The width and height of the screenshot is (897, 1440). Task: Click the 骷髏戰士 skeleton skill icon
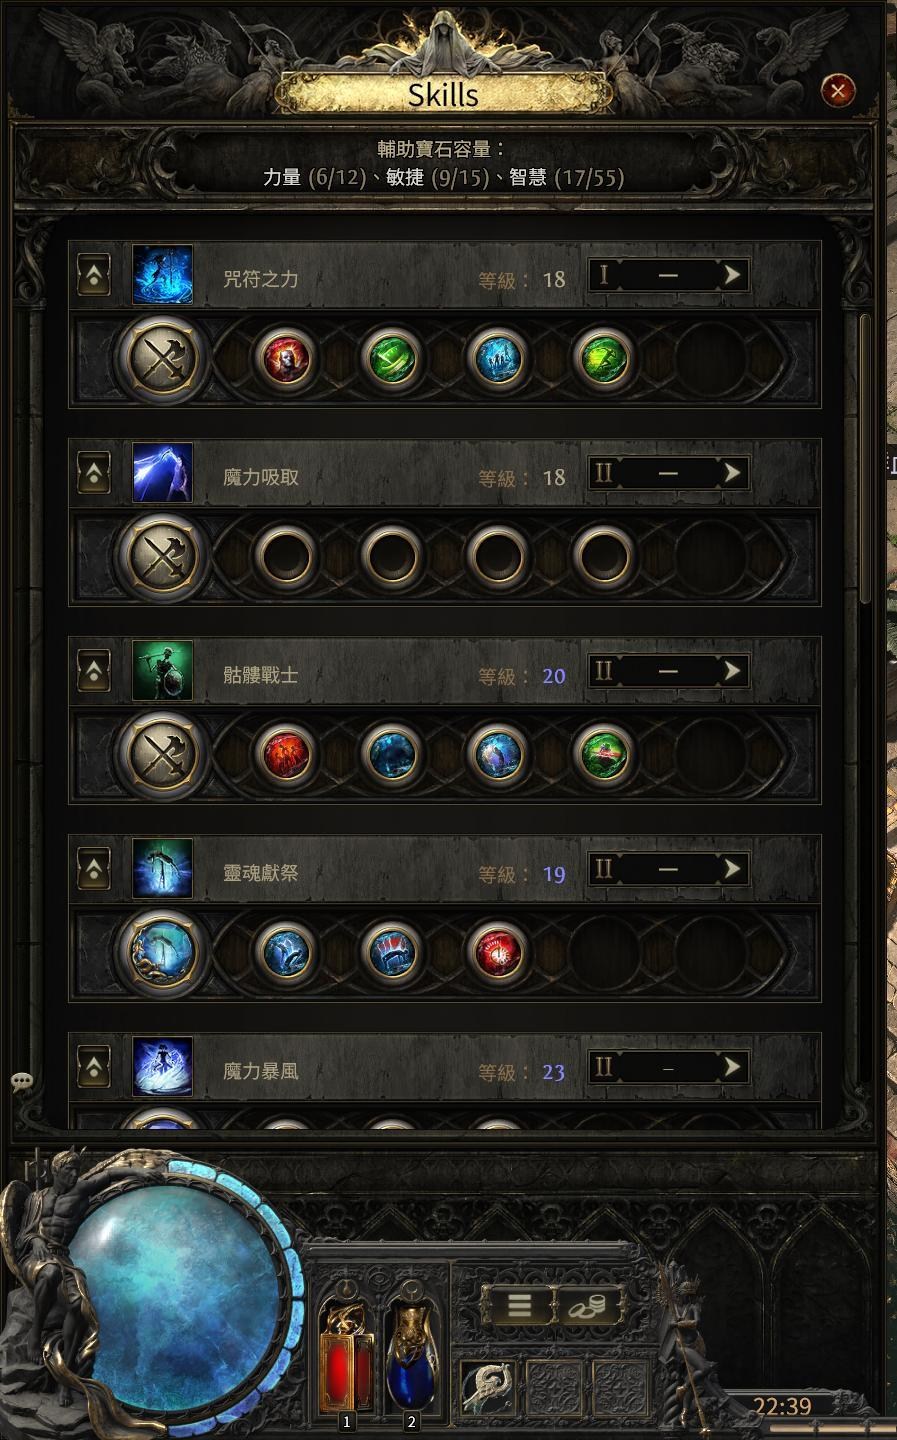click(162, 671)
